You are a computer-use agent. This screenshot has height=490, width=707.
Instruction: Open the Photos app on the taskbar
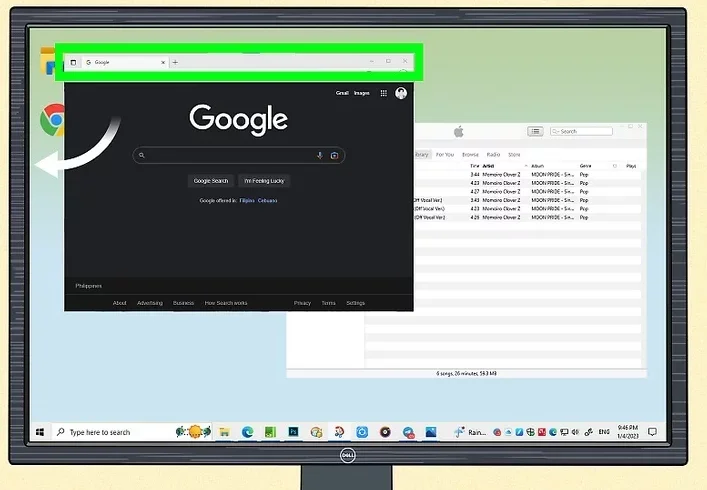pyautogui.click(x=431, y=432)
